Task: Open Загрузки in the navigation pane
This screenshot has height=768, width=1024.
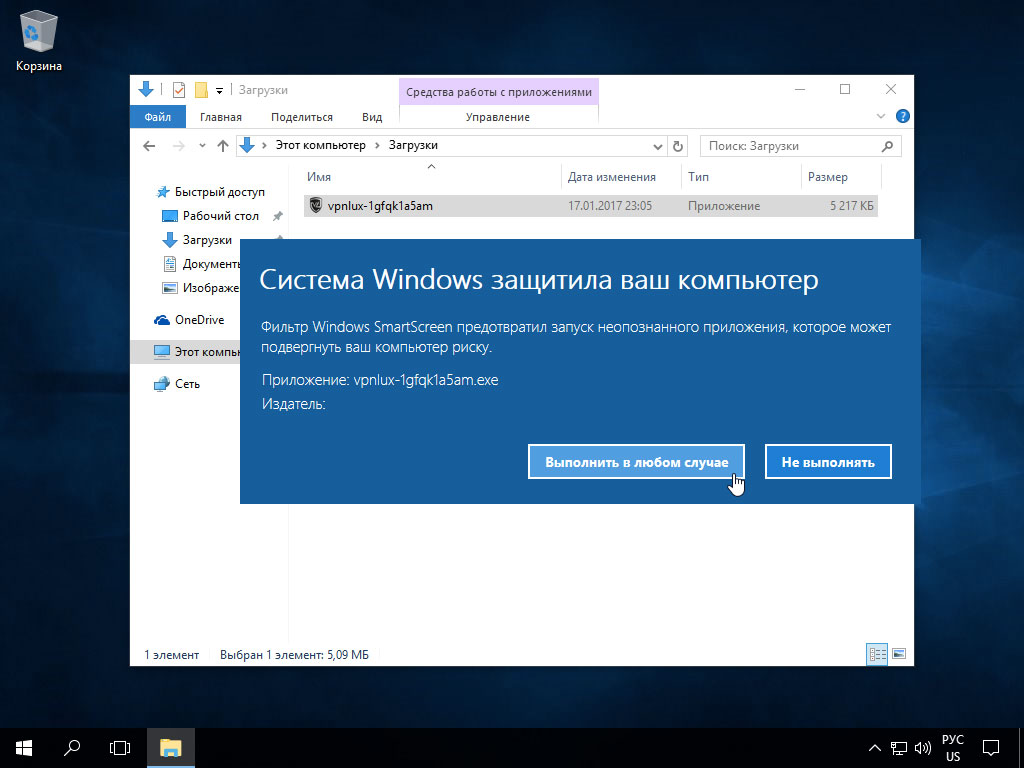Action: click(x=207, y=240)
